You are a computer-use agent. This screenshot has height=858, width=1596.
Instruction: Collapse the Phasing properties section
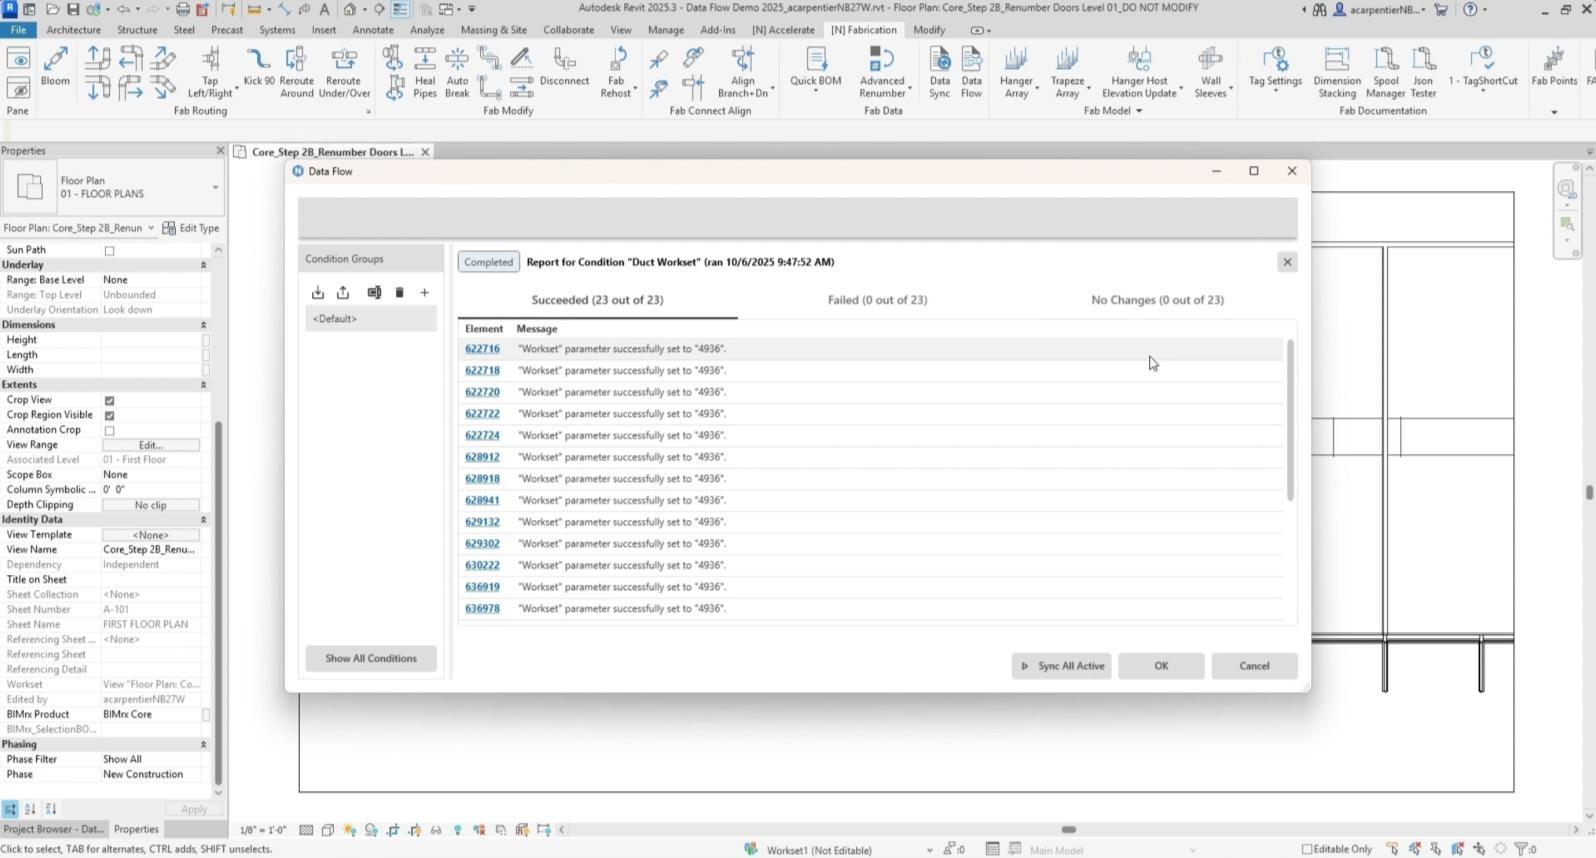point(203,745)
